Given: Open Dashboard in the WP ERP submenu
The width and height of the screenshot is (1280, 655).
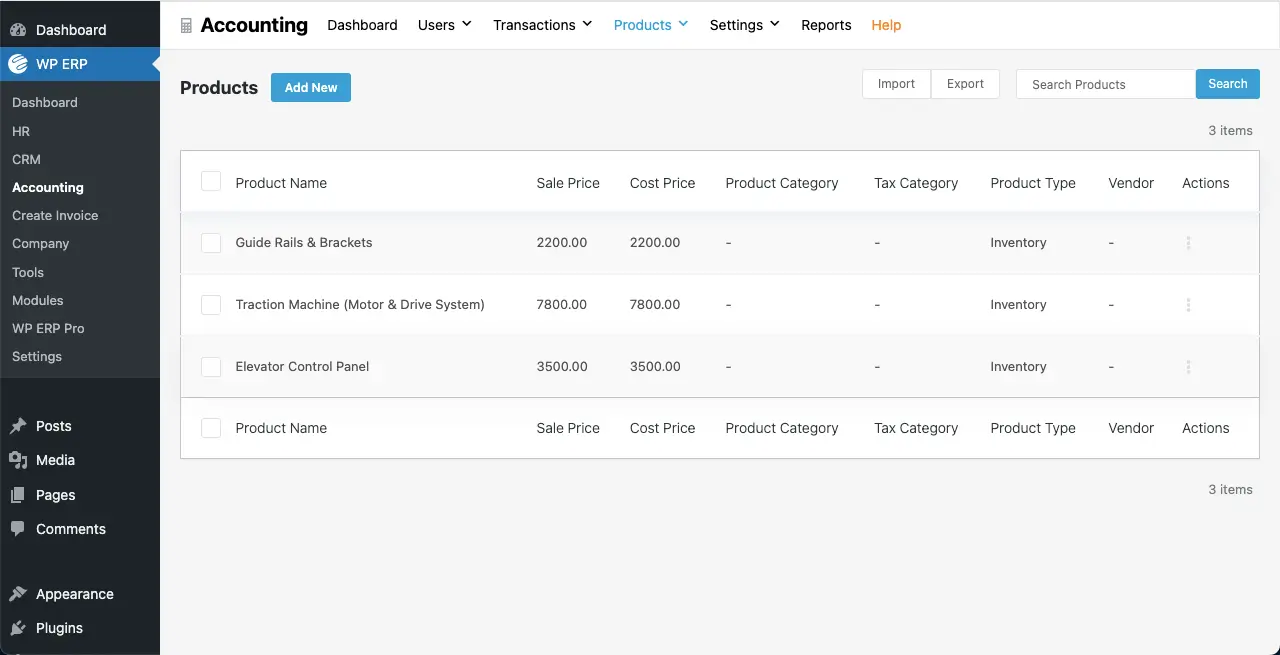Looking at the screenshot, I should coord(45,102).
